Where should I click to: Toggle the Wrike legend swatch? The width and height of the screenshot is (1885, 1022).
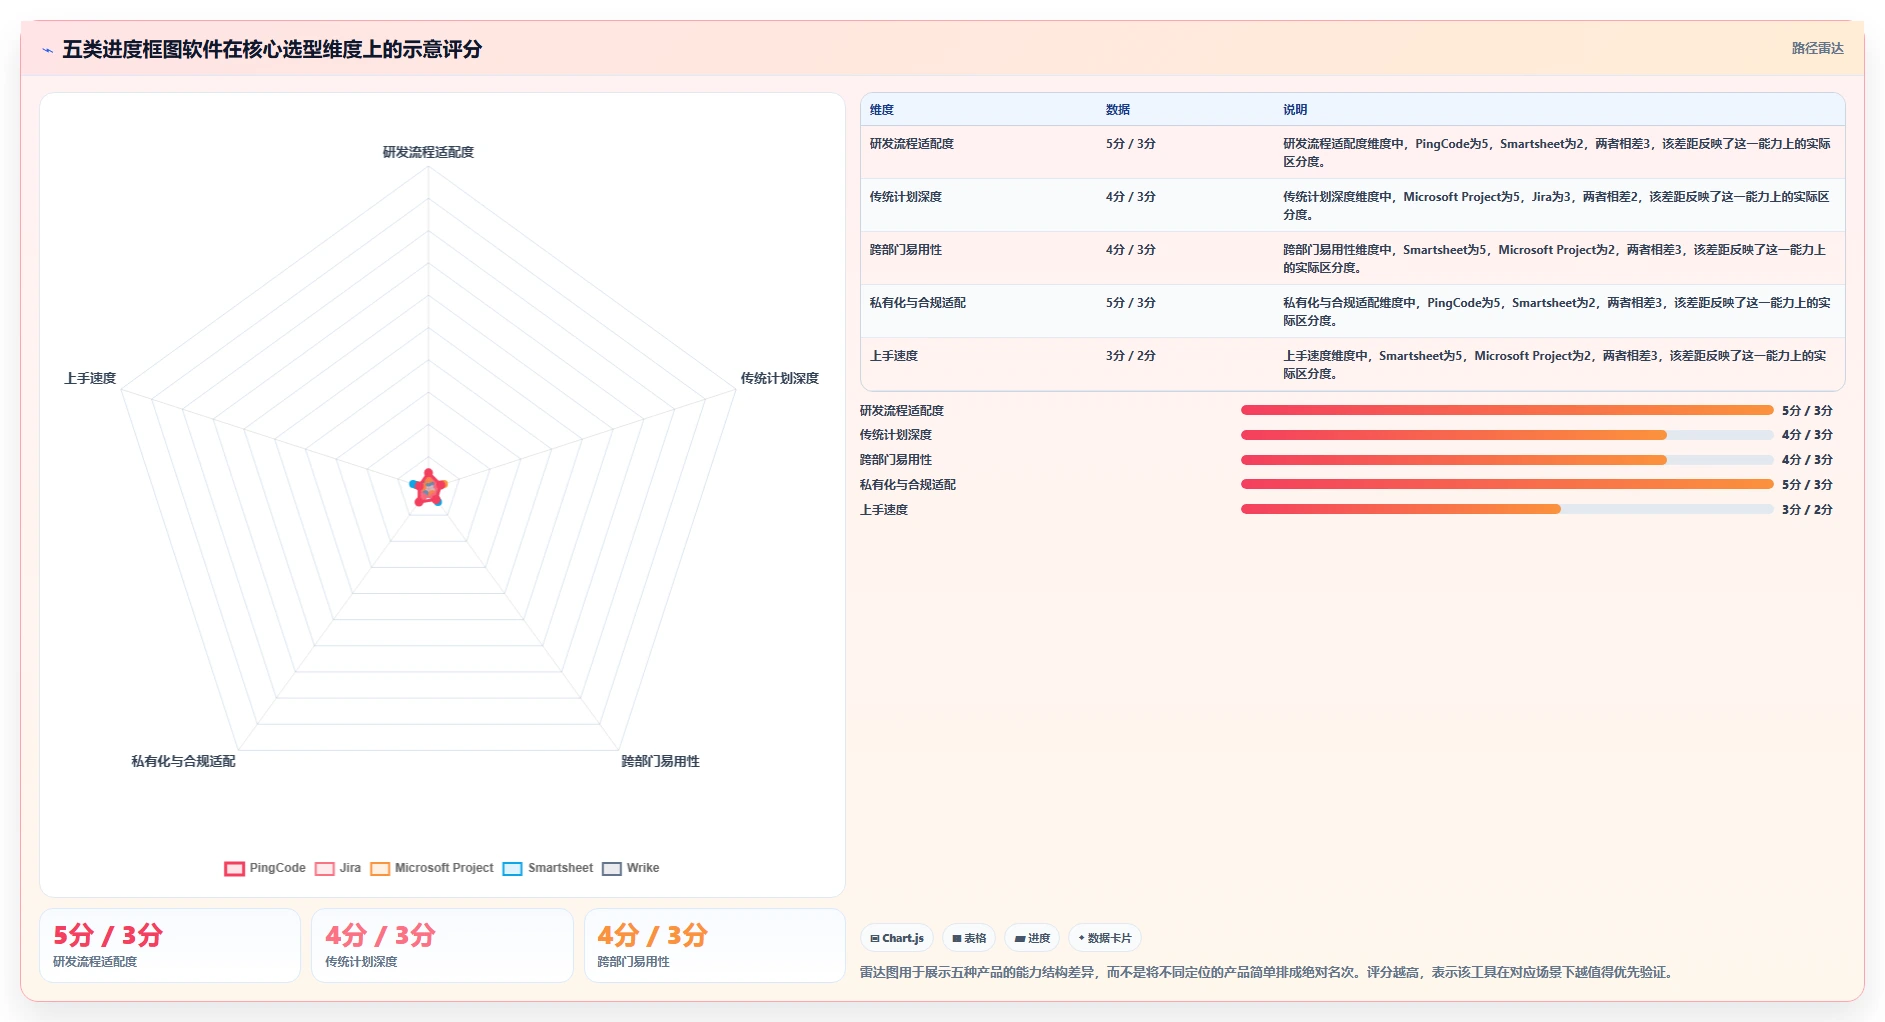[612, 868]
